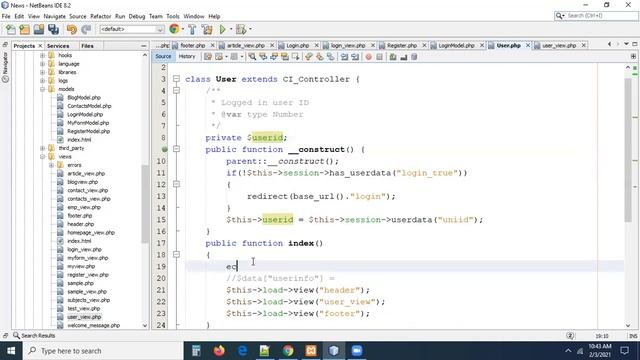This screenshot has width=640, height=360.
Task: Close the User.php editor tab
Action: [x=528, y=45]
